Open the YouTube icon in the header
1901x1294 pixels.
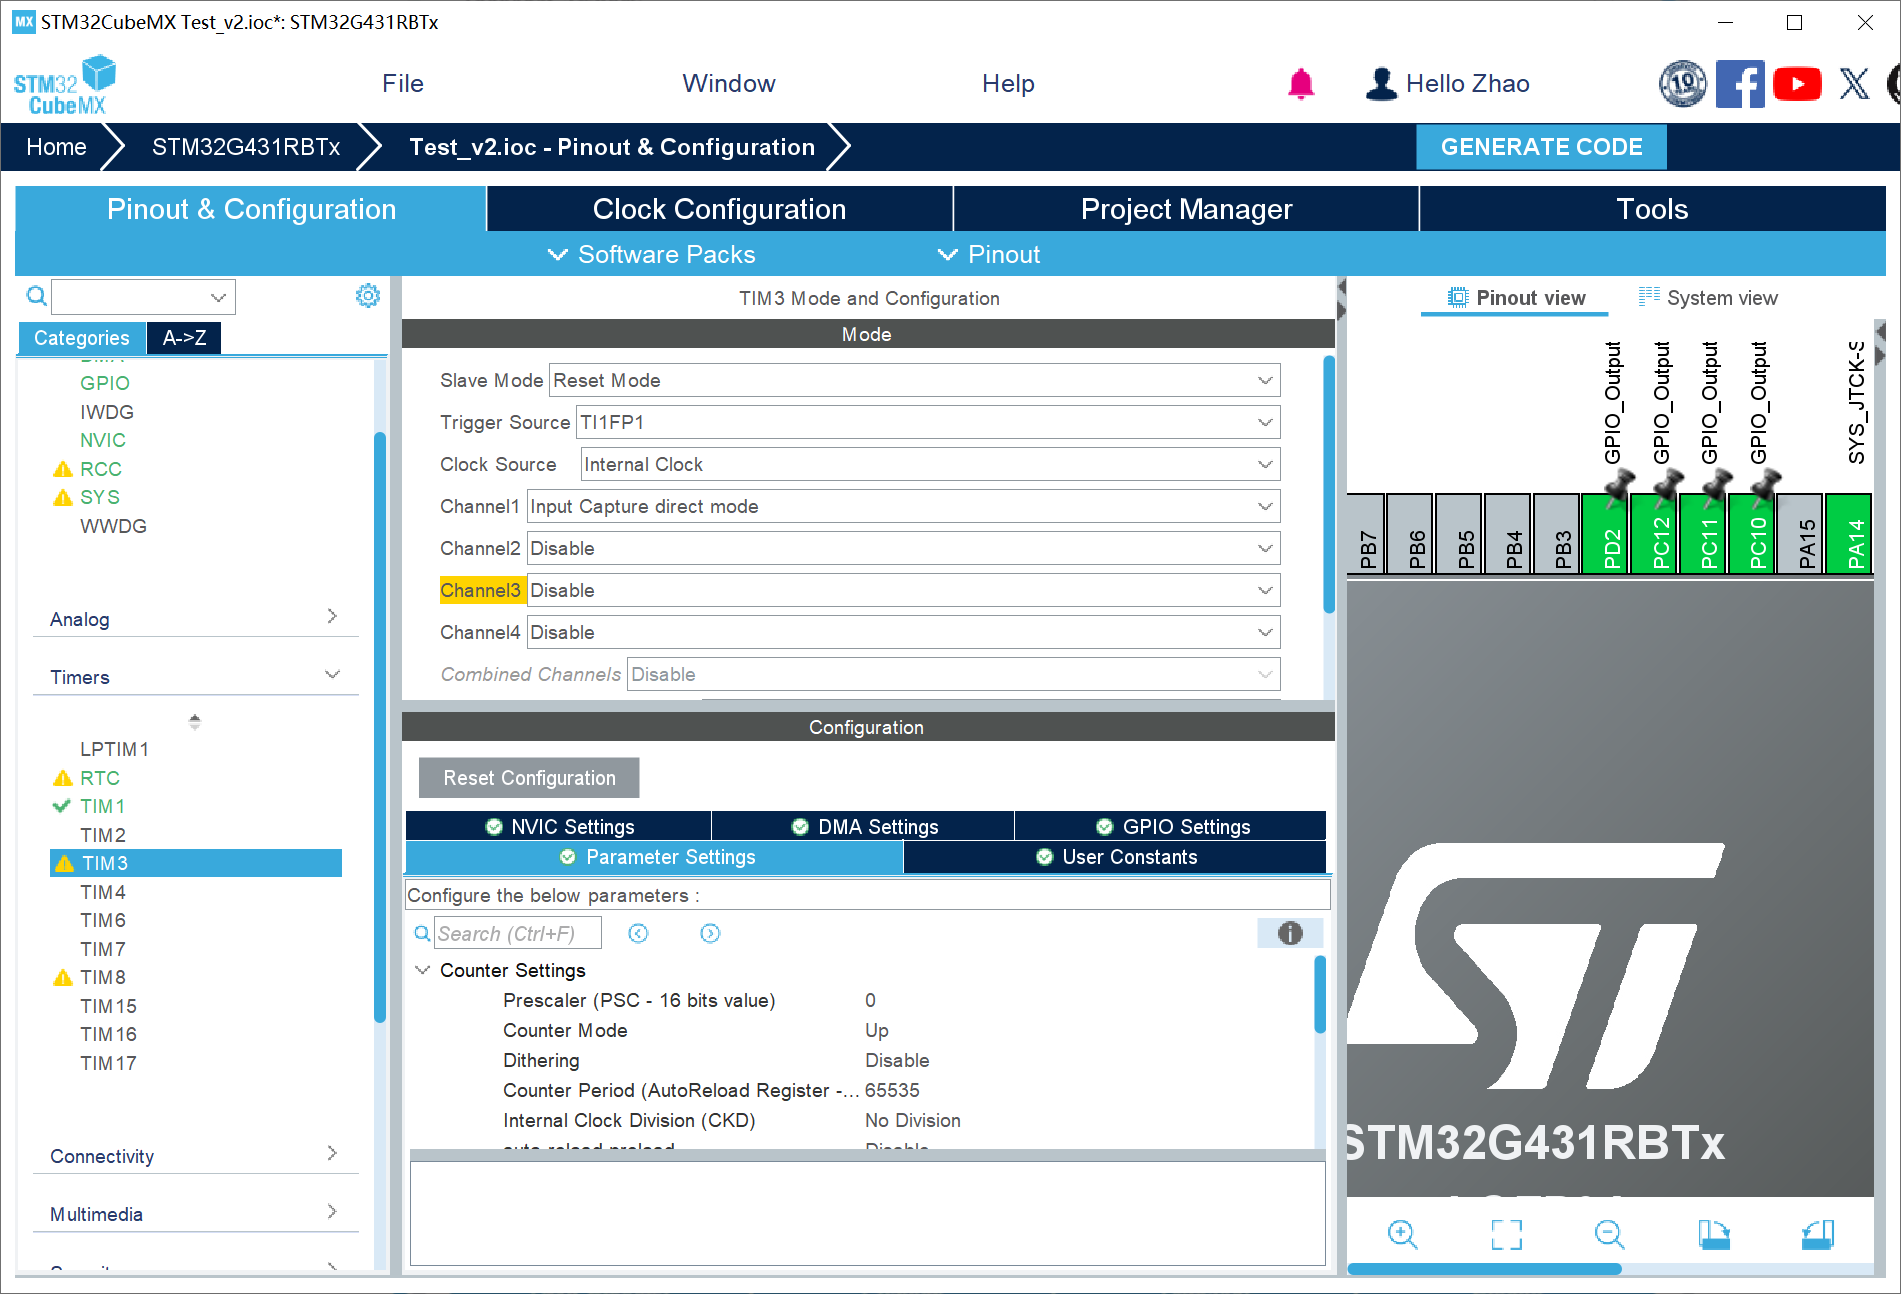[x=1797, y=84]
